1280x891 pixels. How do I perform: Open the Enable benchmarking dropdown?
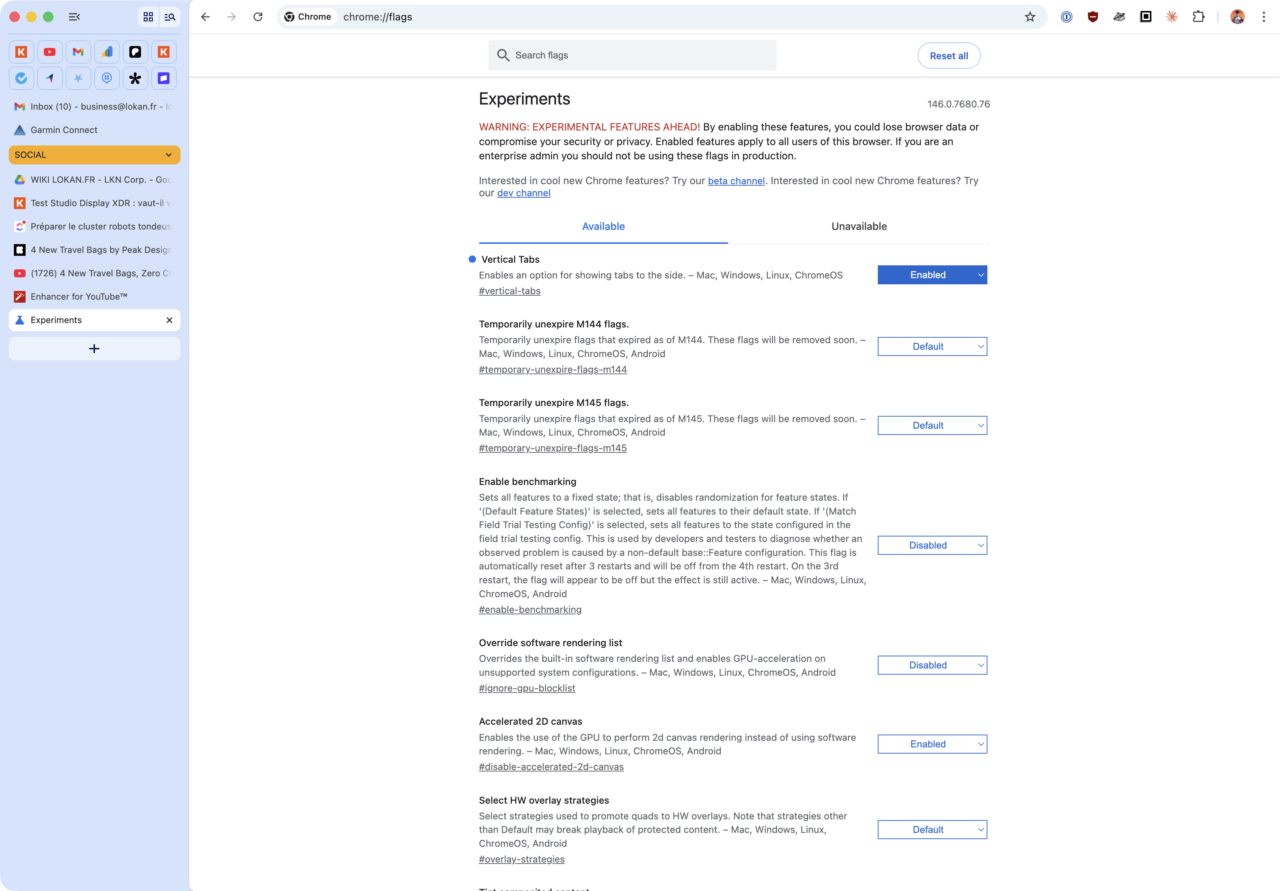pyautogui.click(x=932, y=545)
